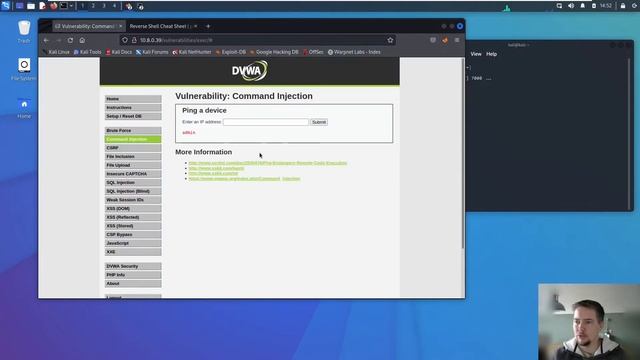The width and height of the screenshot is (640, 360).
Task: Click the Firefox URL address bar
Action: [257, 40]
